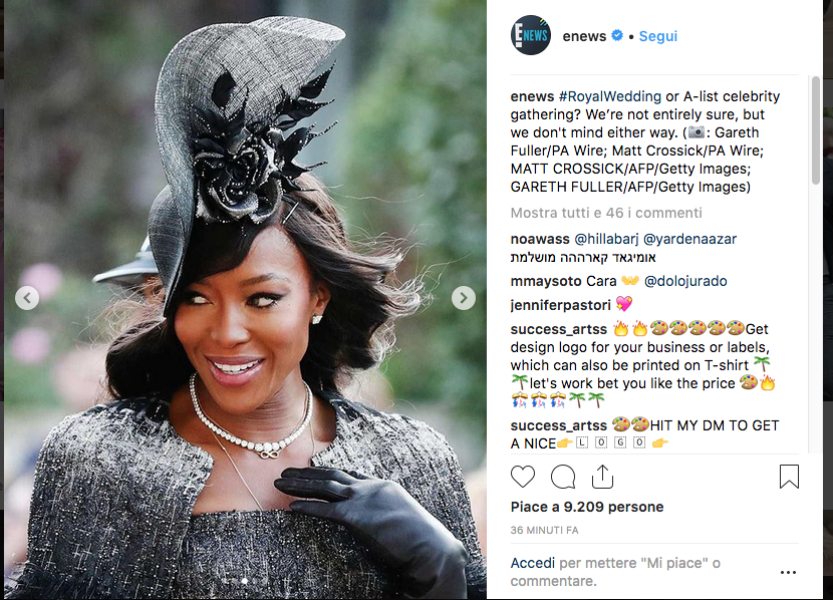Open the @yardenaazar mention
This screenshot has width=833, height=600.
click(690, 239)
